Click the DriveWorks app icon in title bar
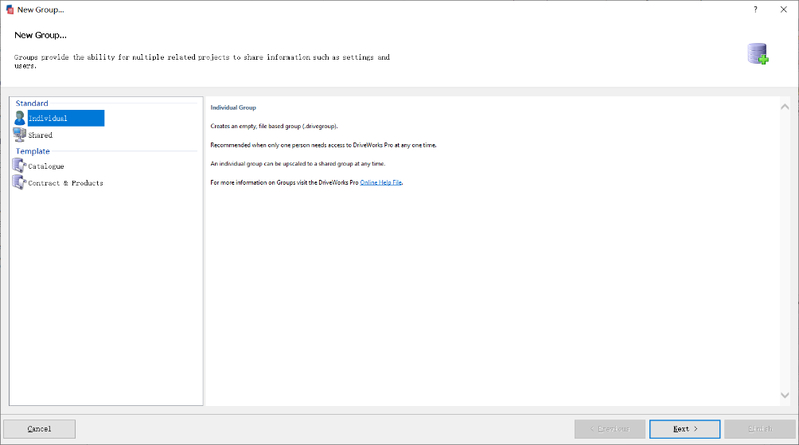Screen dimensions: 799x445 (10, 10)
